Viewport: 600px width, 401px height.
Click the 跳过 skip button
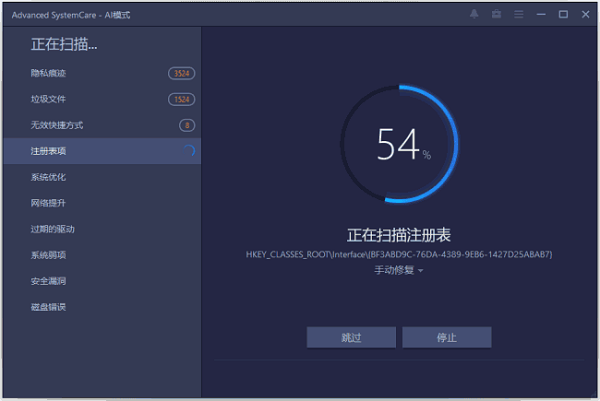point(351,337)
